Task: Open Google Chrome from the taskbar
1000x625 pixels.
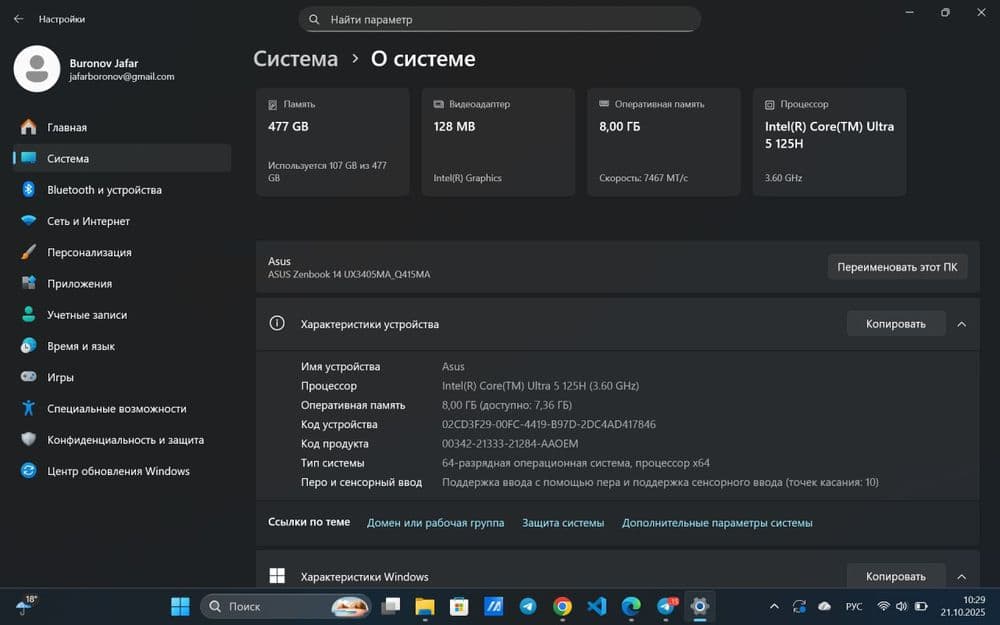Action: tap(562, 606)
